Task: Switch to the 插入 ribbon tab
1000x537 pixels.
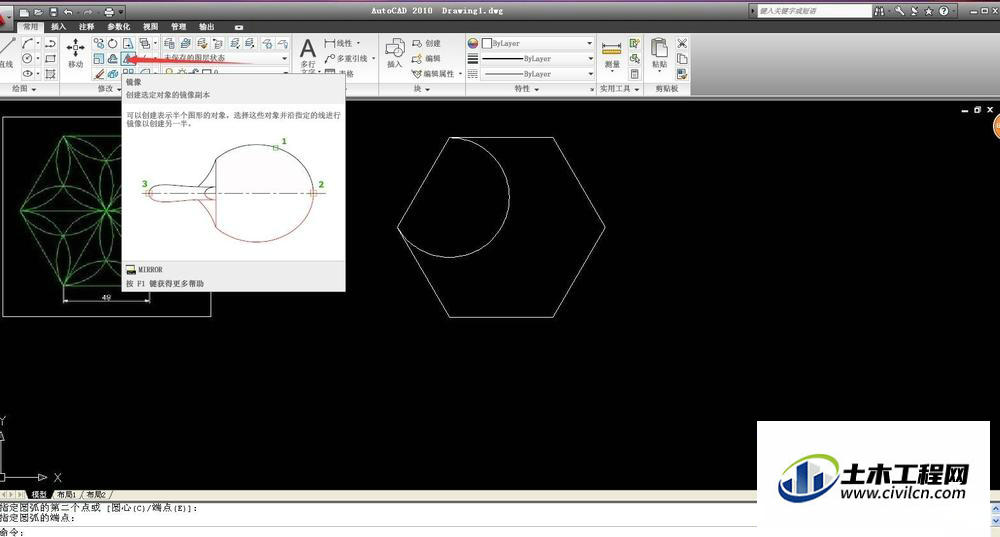Action: (x=59, y=27)
